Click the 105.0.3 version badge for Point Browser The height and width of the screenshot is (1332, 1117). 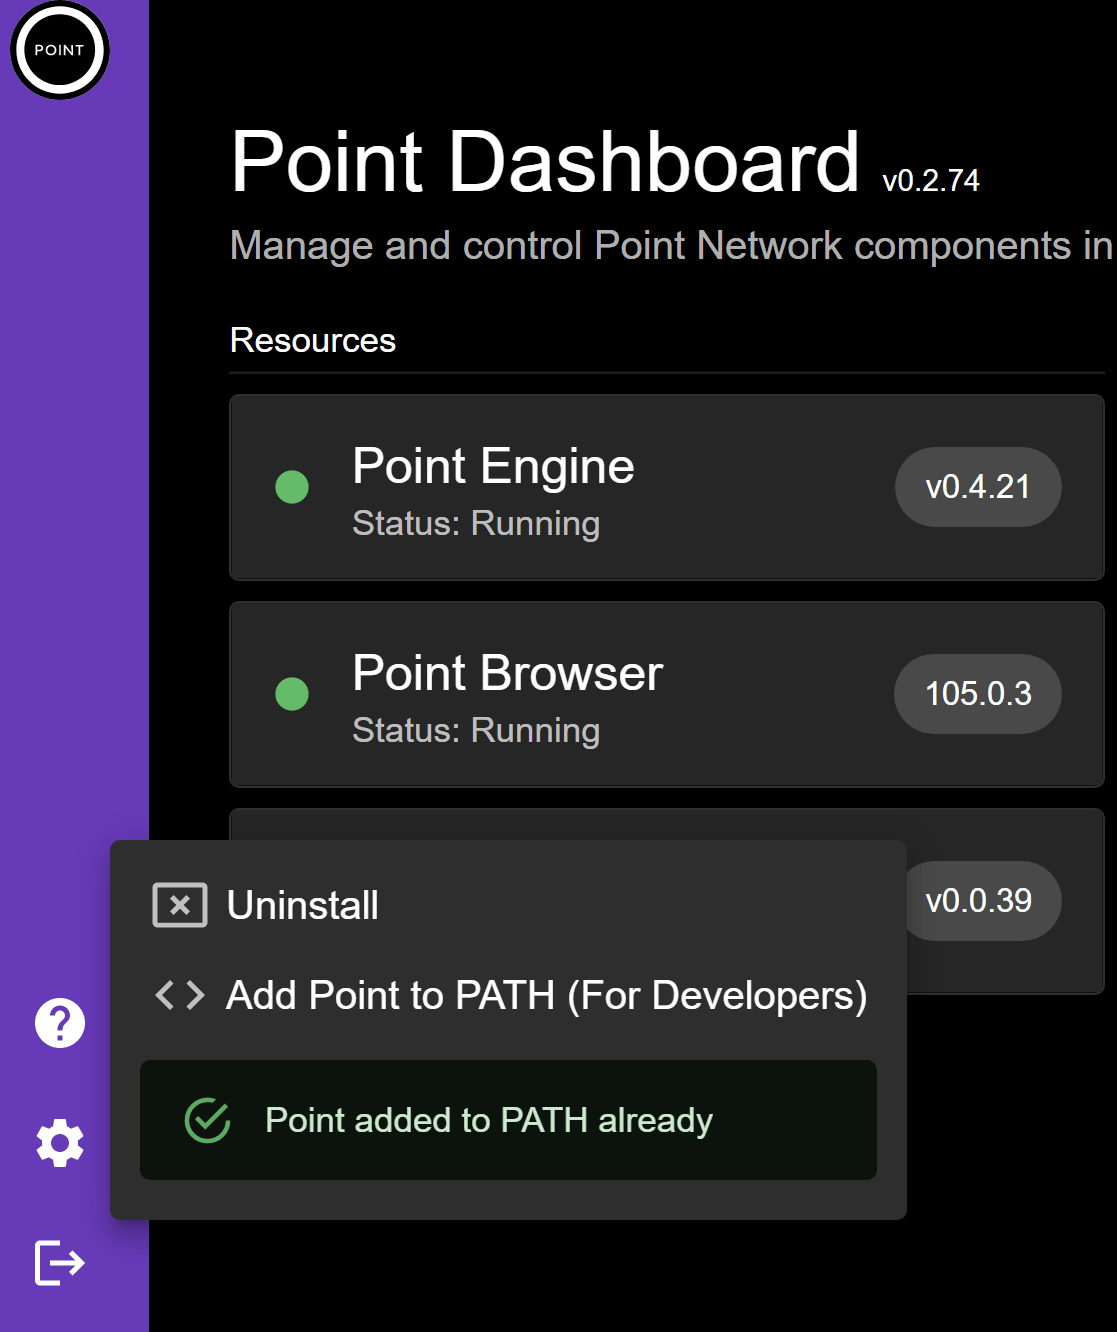977,694
